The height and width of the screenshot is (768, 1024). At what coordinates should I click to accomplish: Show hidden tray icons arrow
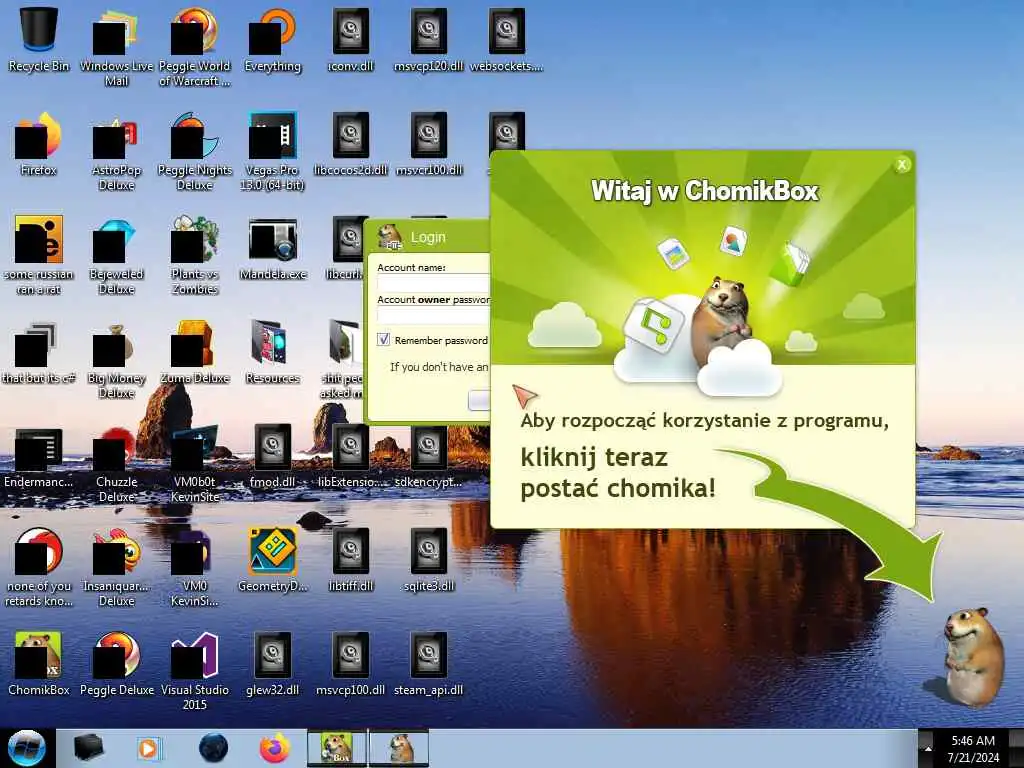tap(927, 749)
